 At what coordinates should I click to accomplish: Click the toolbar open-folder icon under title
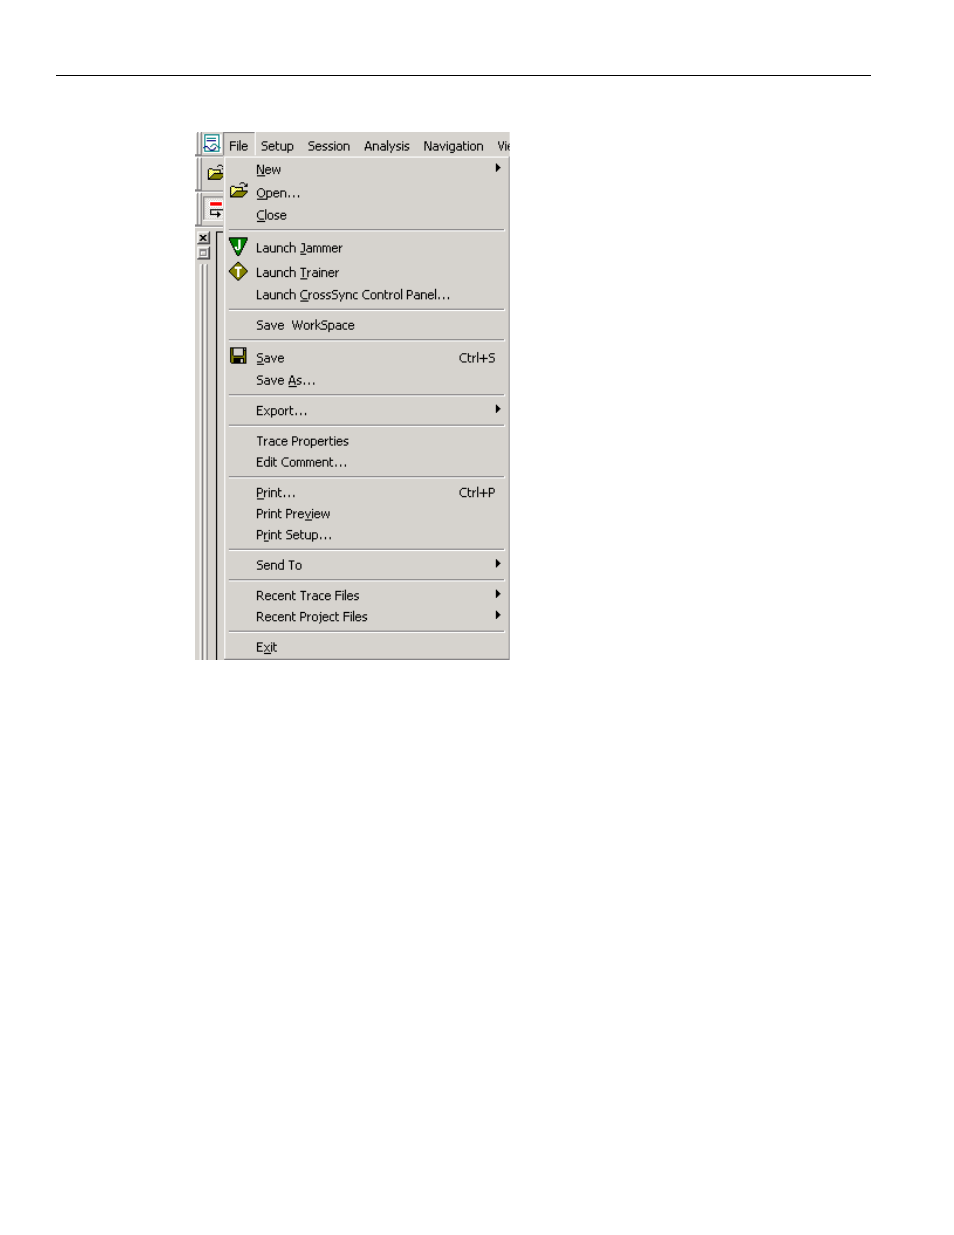point(215,173)
